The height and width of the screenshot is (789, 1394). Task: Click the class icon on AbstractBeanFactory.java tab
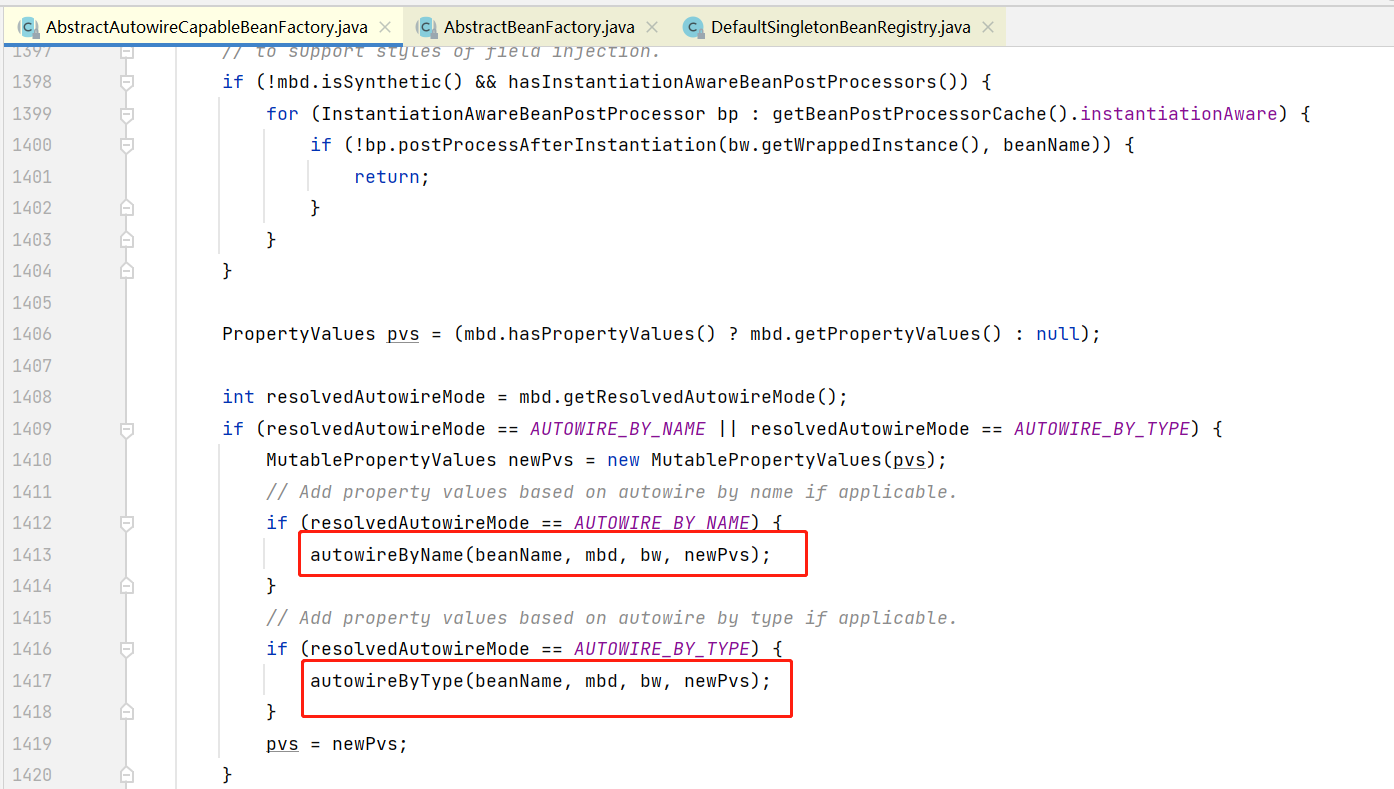point(427,27)
